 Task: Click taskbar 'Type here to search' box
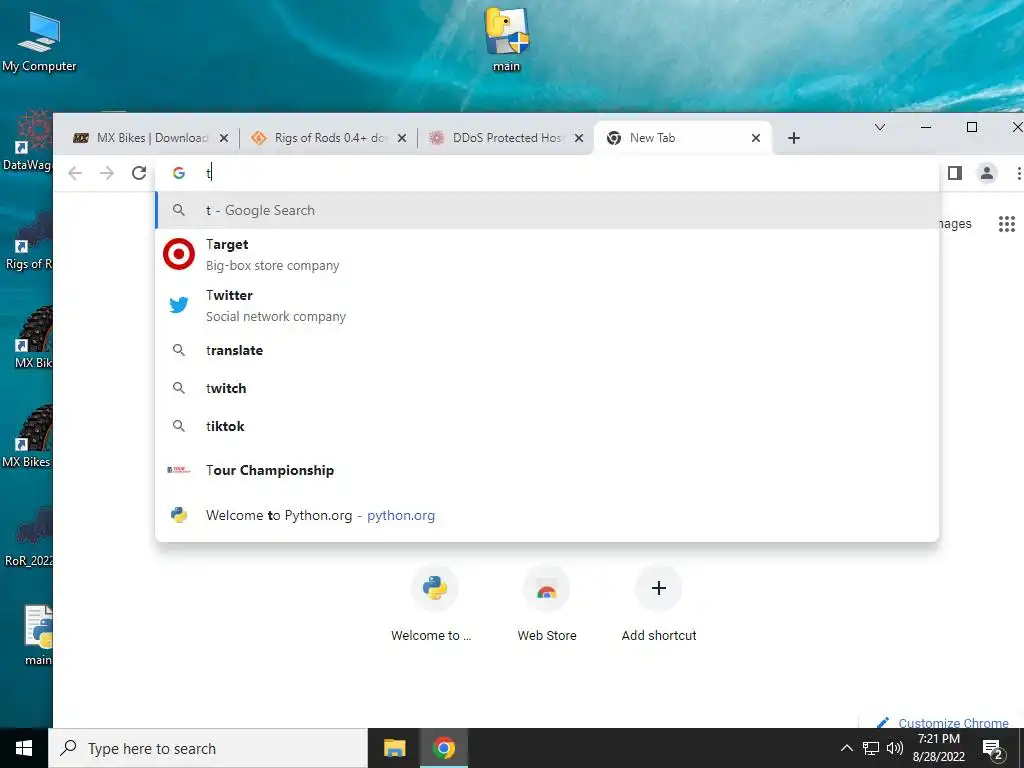(208, 748)
